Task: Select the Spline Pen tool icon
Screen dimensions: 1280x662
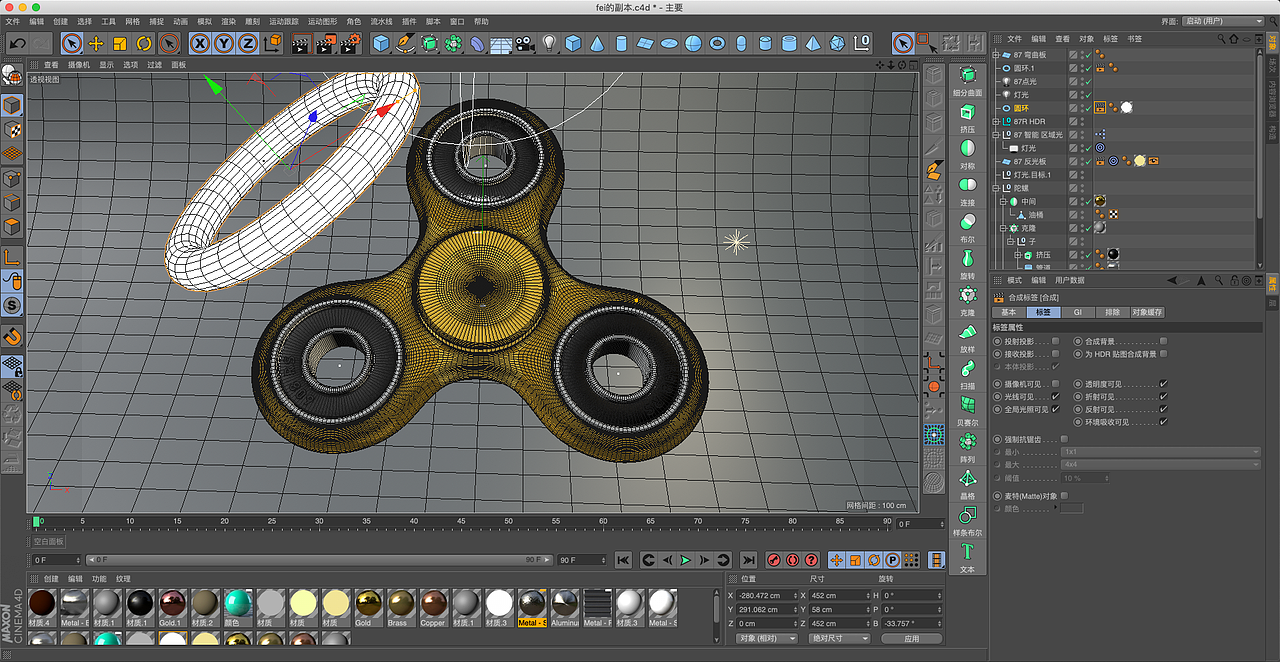Action: [405, 43]
